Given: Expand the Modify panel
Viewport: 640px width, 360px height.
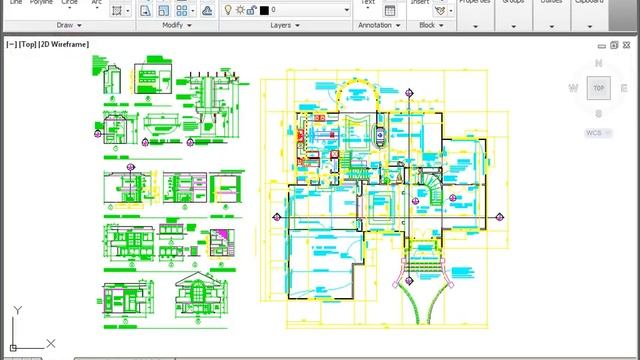Looking at the screenshot, I should [177, 25].
